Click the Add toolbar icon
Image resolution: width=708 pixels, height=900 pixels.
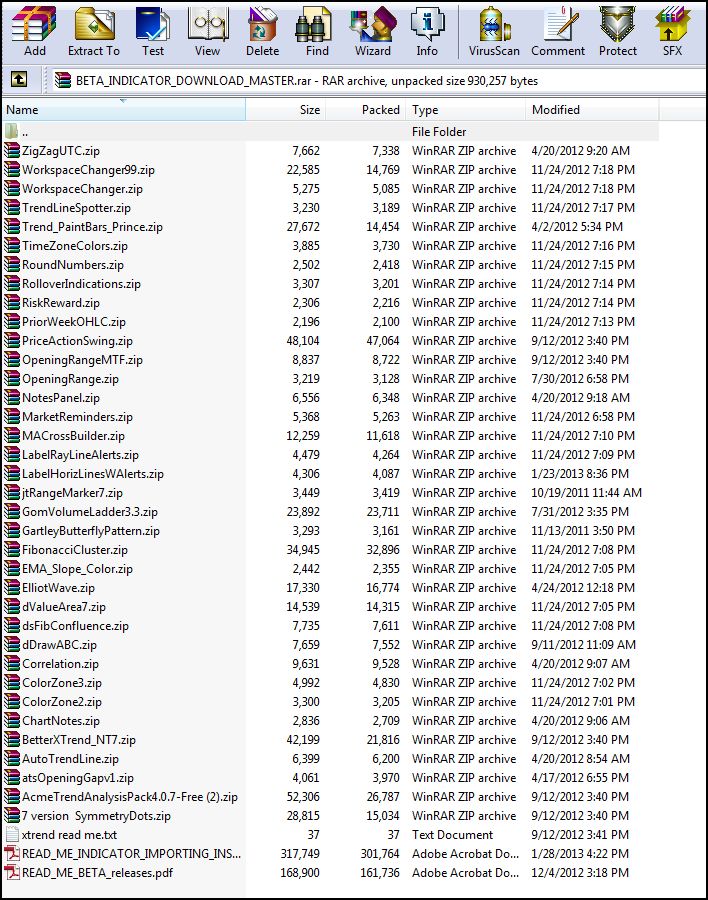(34, 24)
